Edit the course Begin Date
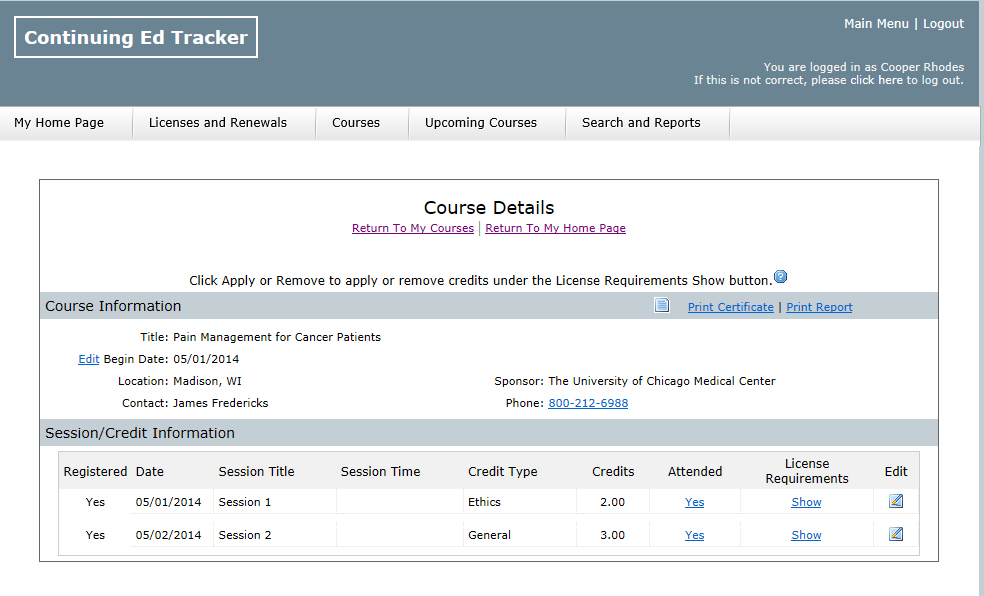The height and width of the screenshot is (596, 984). [89, 359]
